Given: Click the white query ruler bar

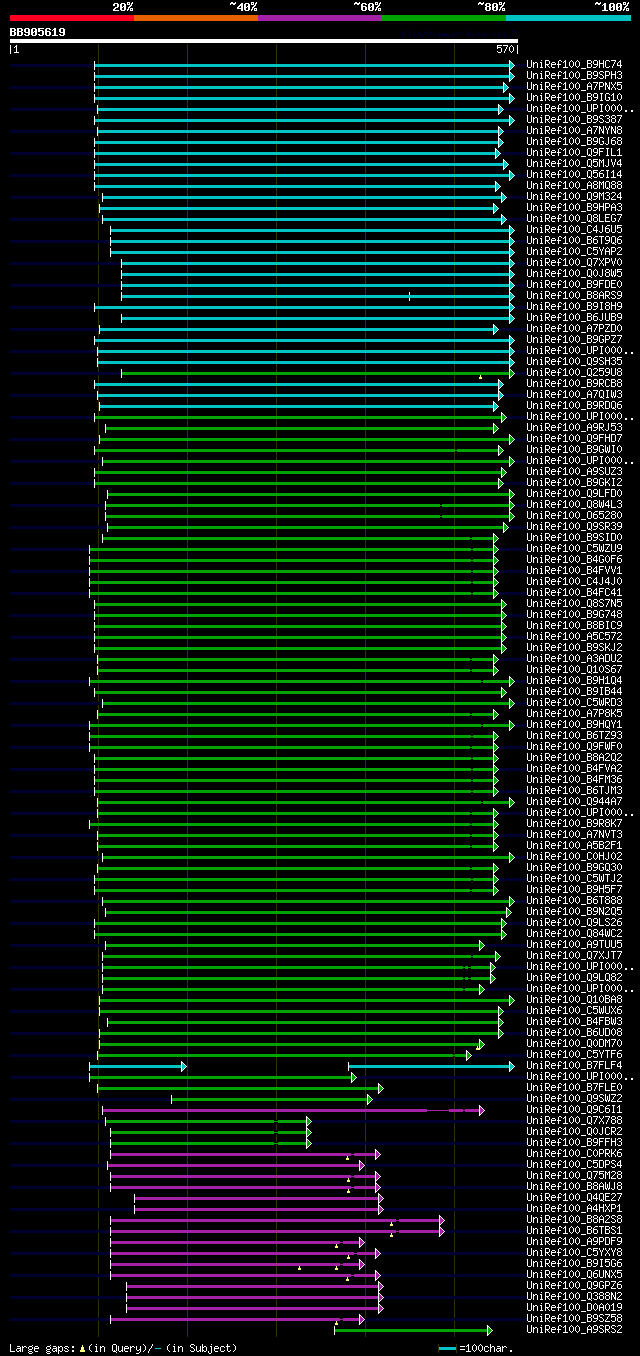Looking at the screenshot, I should pos(264,41).
